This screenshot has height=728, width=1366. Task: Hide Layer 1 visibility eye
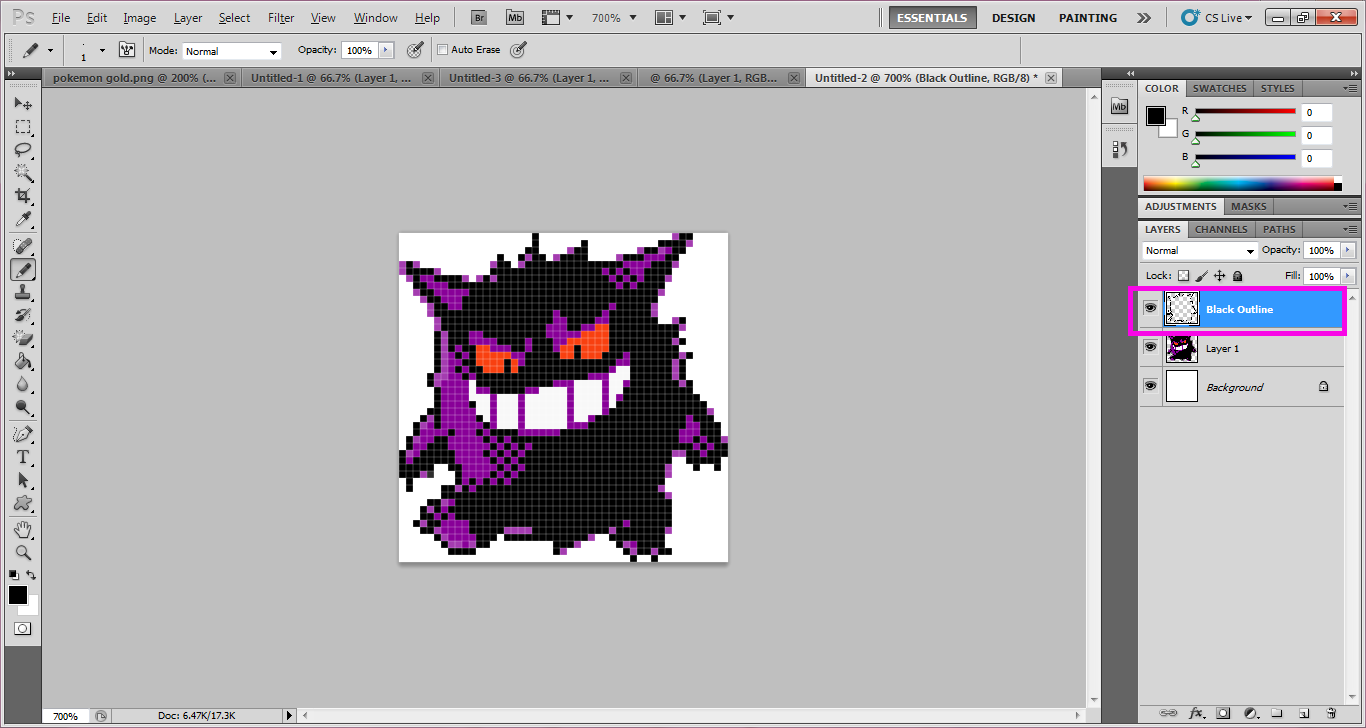click(1151, 346)
